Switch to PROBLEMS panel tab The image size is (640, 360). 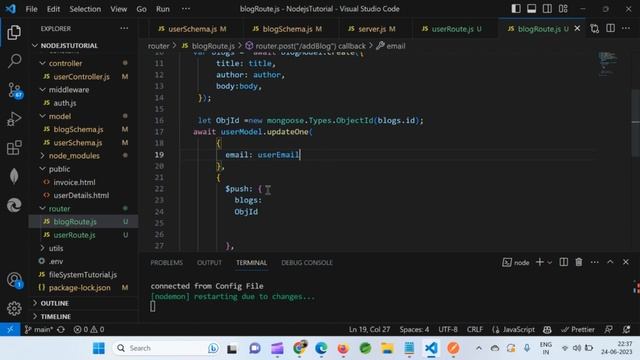point(166,262)
